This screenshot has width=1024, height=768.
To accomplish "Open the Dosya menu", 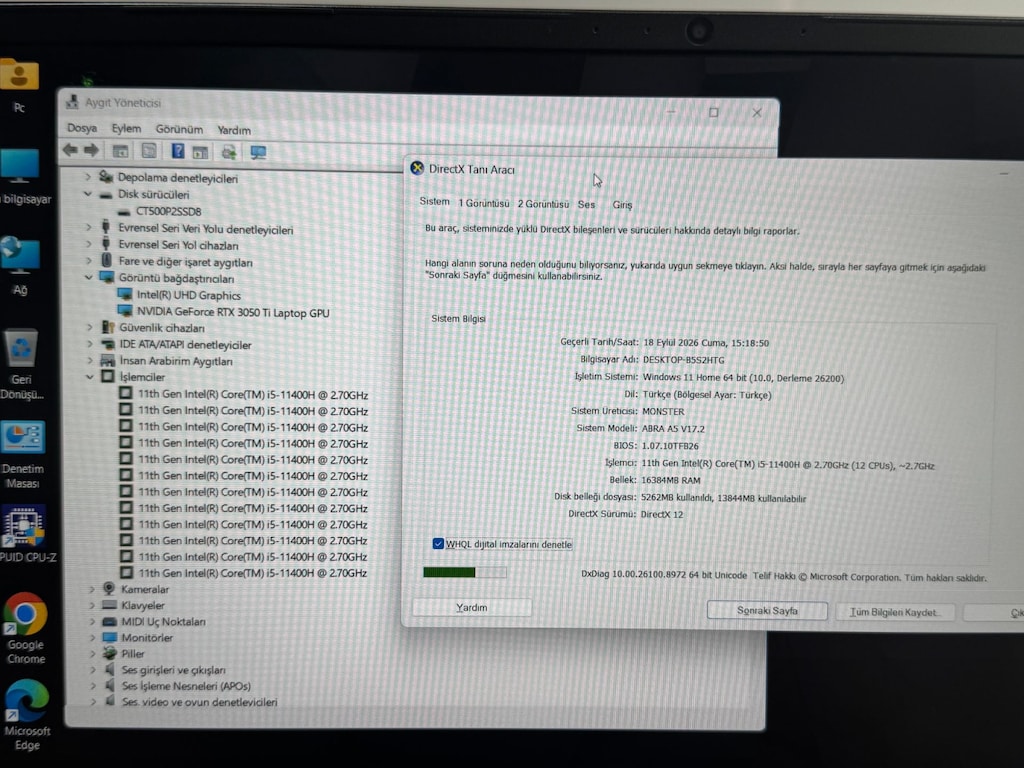I will tap(82, 128).
